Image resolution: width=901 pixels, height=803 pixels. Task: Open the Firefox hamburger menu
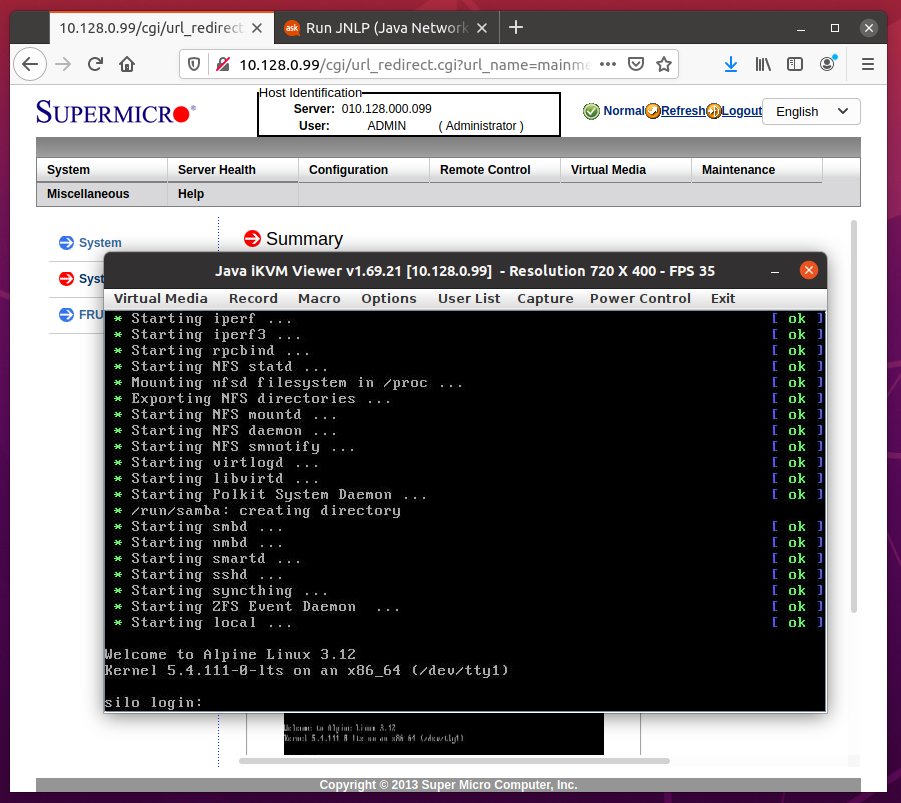click(868, 64)
